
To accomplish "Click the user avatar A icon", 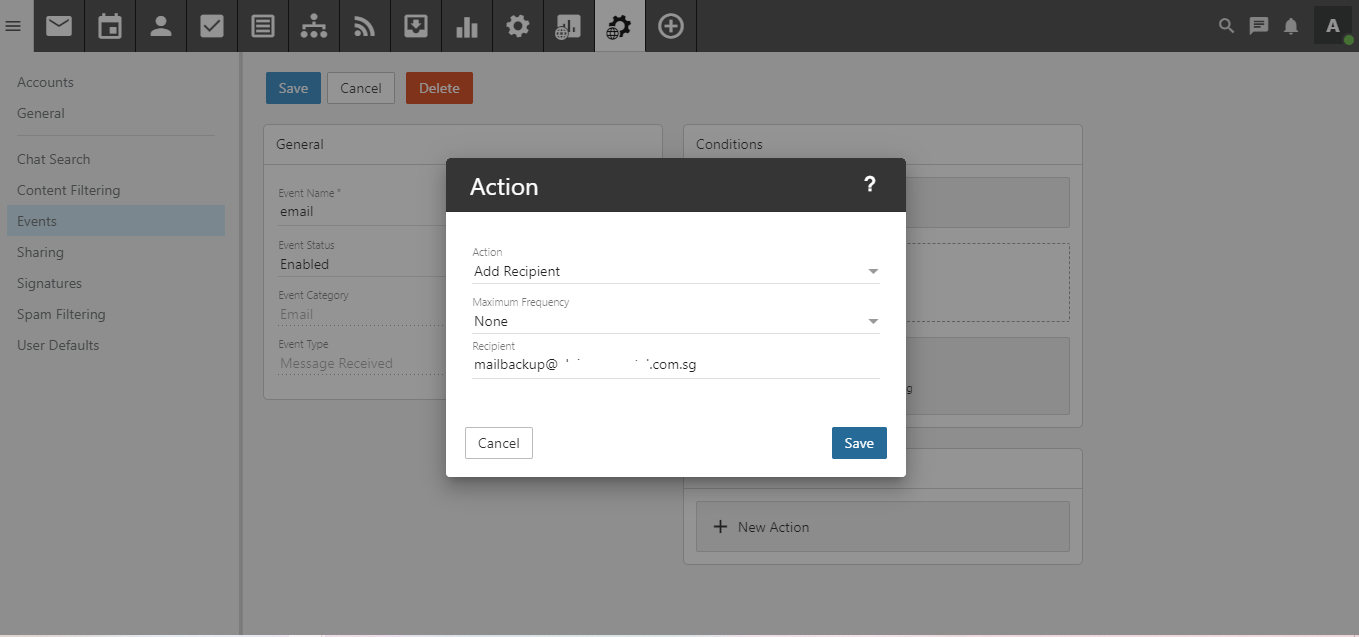I will [x=1332, y=26].
